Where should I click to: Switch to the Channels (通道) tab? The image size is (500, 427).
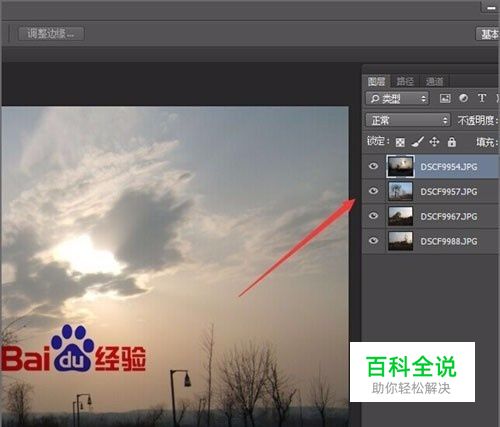click(434, 81)
